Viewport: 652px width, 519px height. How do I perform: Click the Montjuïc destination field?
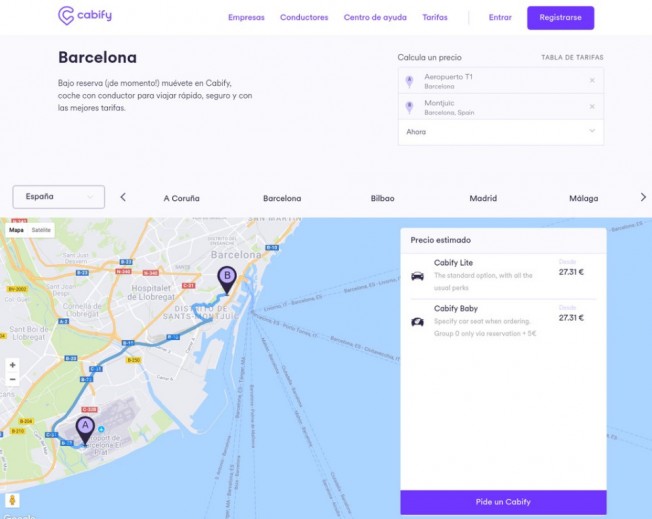pyautogui.click(x=501, y=107)
